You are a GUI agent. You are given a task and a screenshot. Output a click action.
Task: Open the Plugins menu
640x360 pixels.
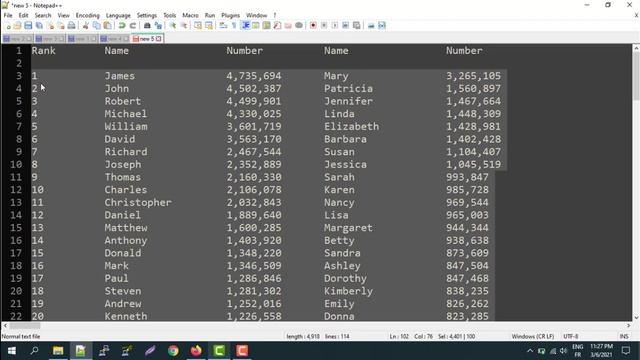231,15
